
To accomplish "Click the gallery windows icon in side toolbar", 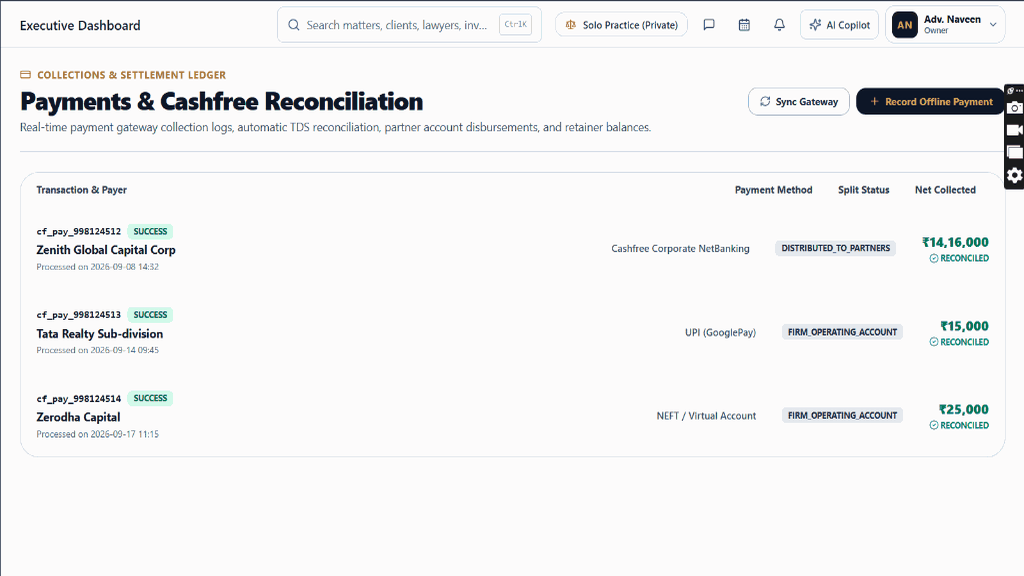I will pyautogui.click(x=1014, y=152).
